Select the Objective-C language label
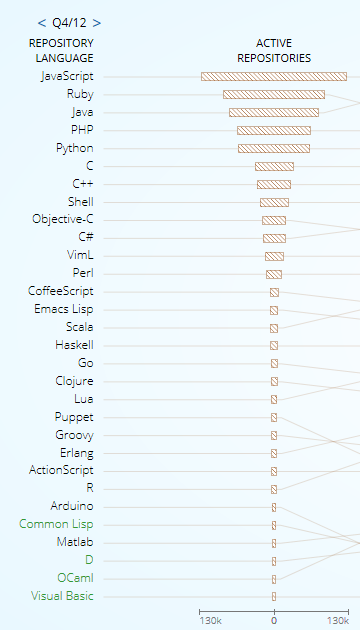The width and height of the screenshot is (360, 630). coord(63,219)
